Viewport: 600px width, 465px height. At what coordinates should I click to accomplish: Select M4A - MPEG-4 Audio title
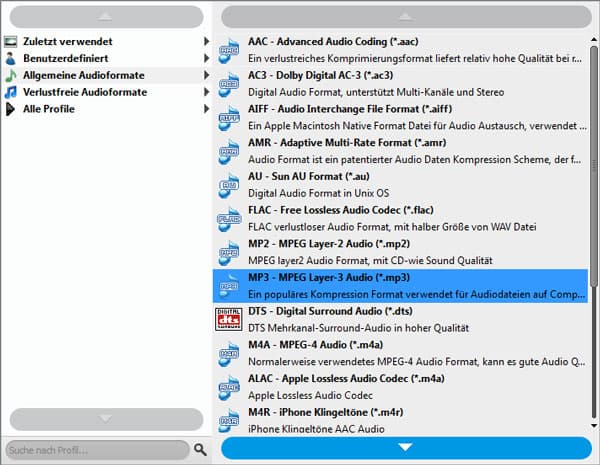[x=316, y=345]
